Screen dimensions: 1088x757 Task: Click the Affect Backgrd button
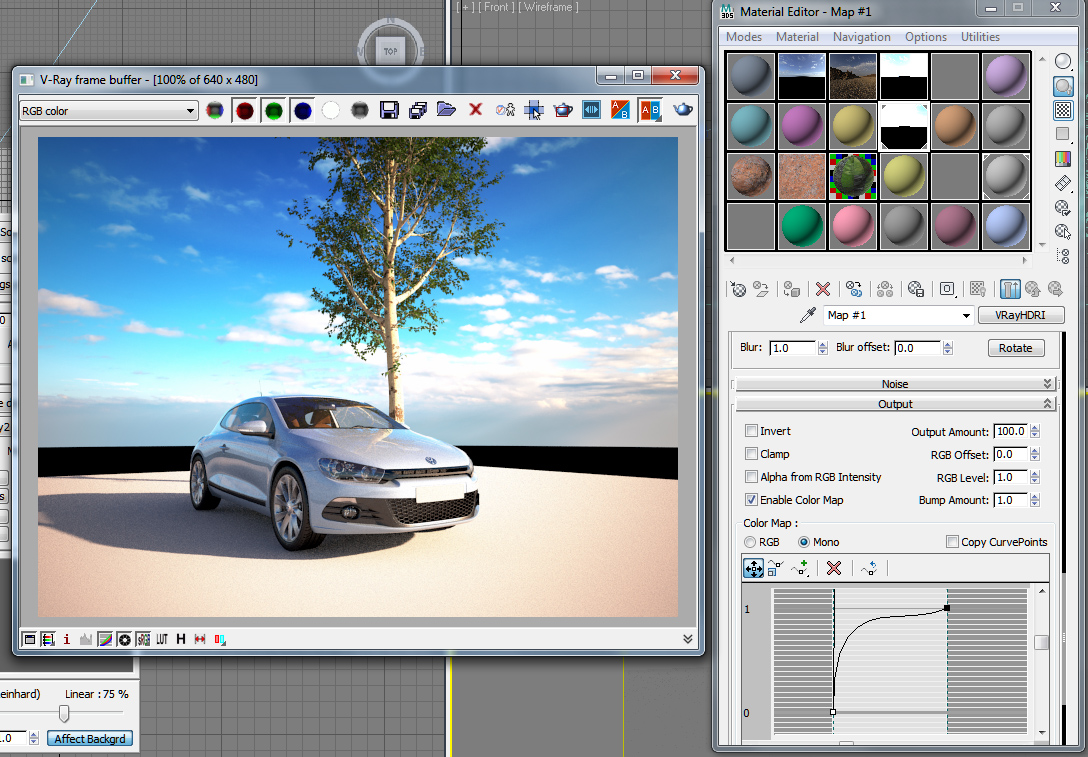(x=90, y=739)
